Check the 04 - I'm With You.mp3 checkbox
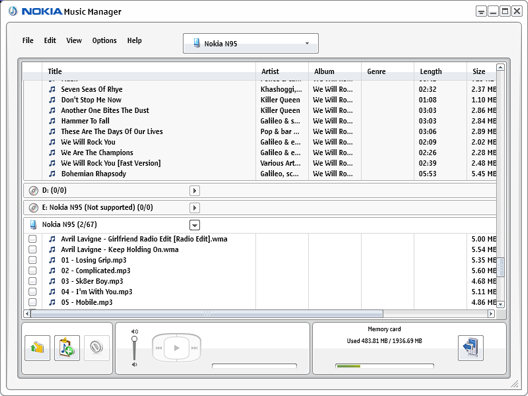Screen dimensions: 528x396 32,292
